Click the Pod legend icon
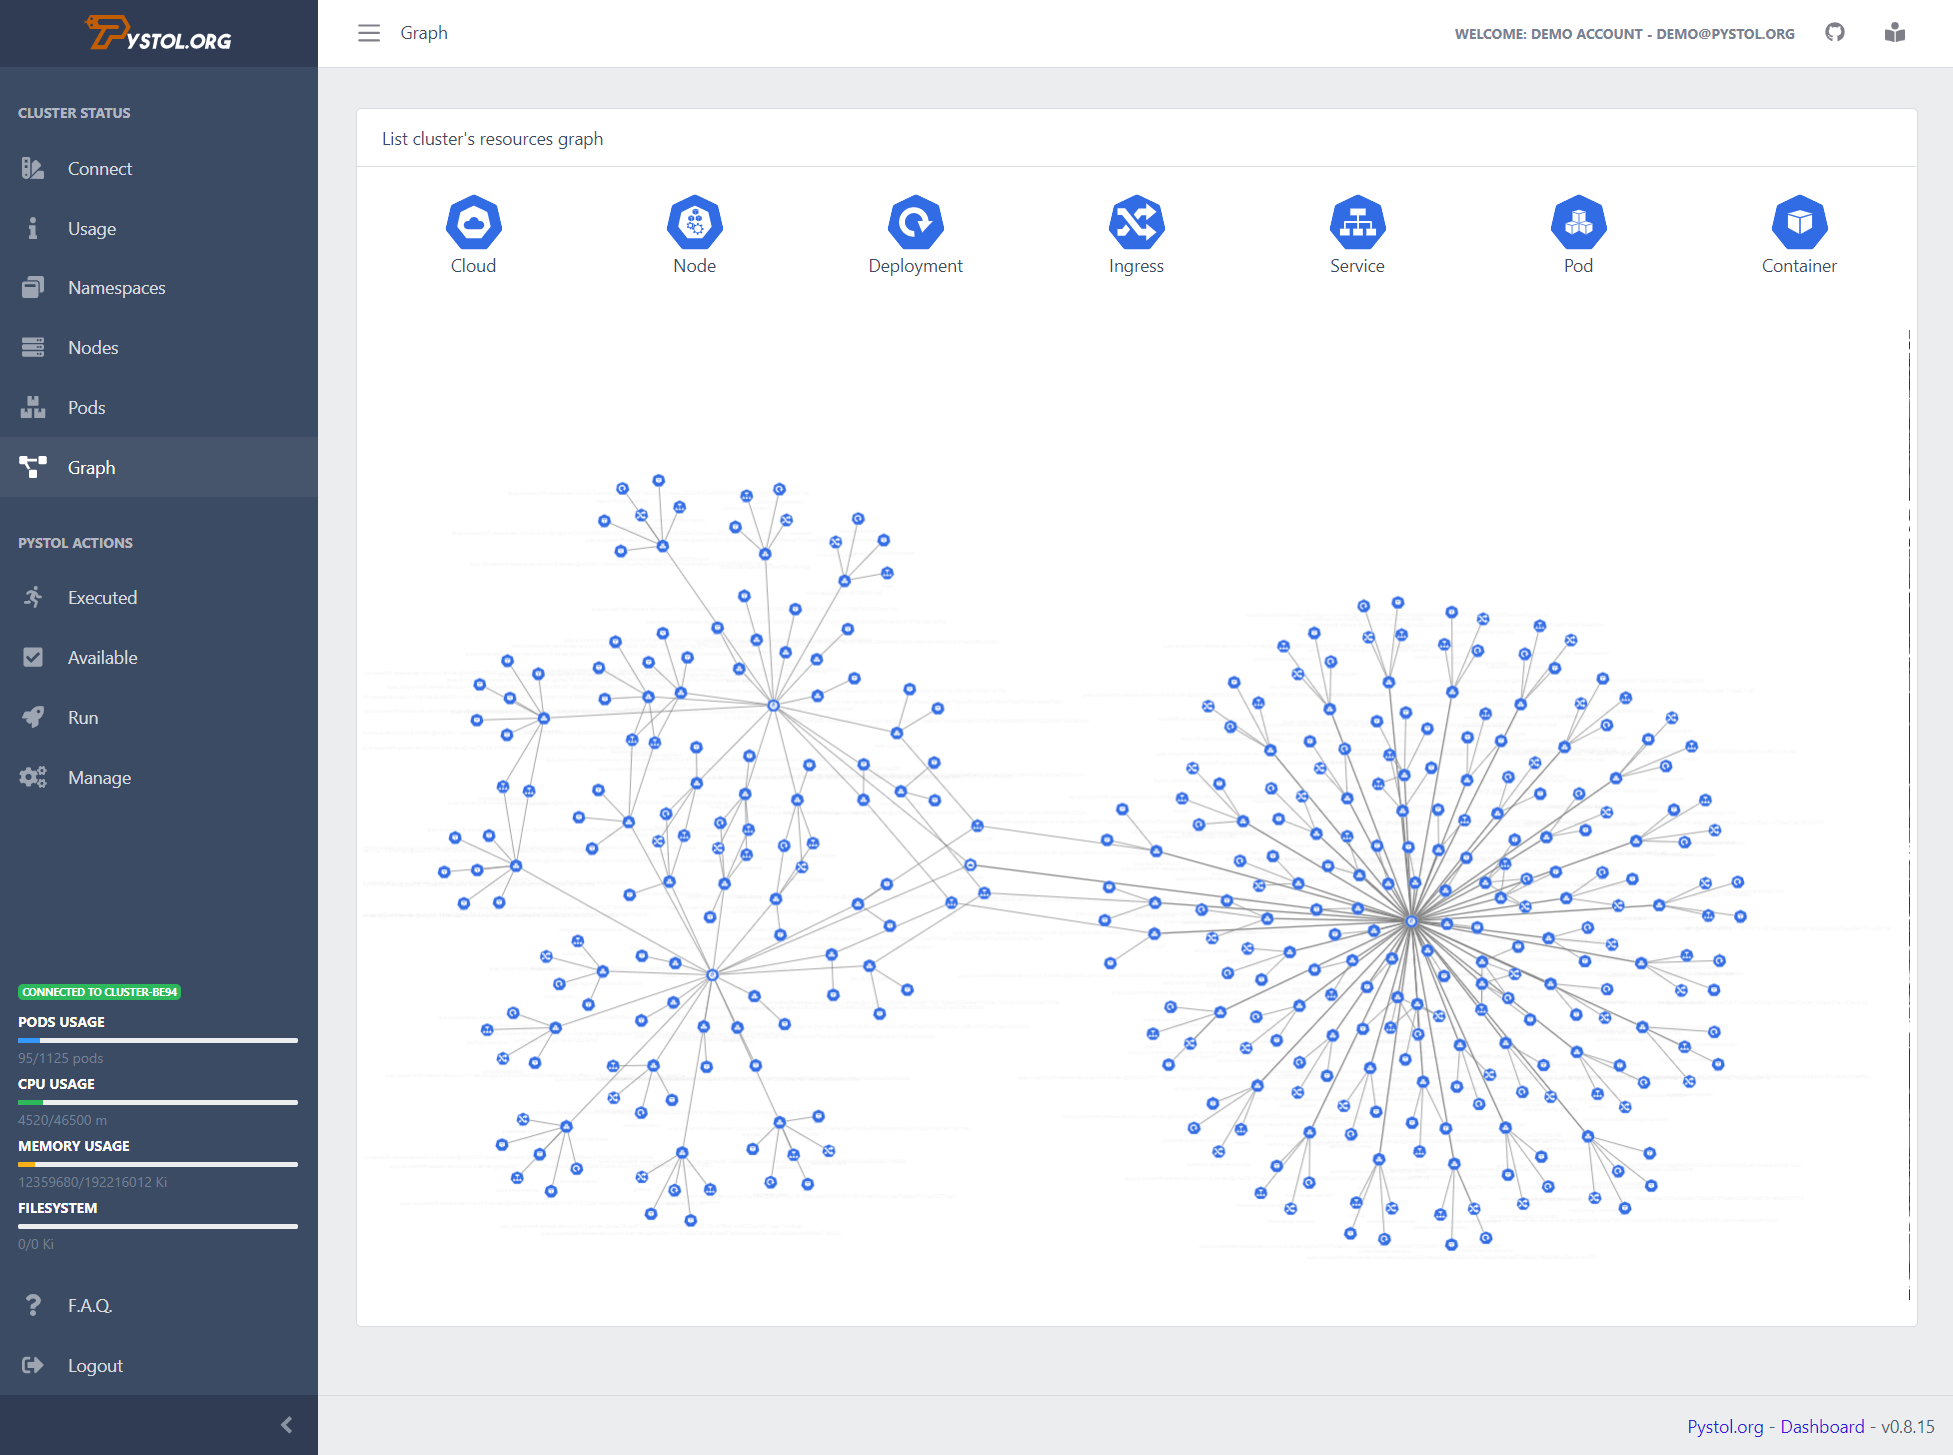Image resolution: width=1953 pixels, height=1455 pixels. pos(1578,222)
